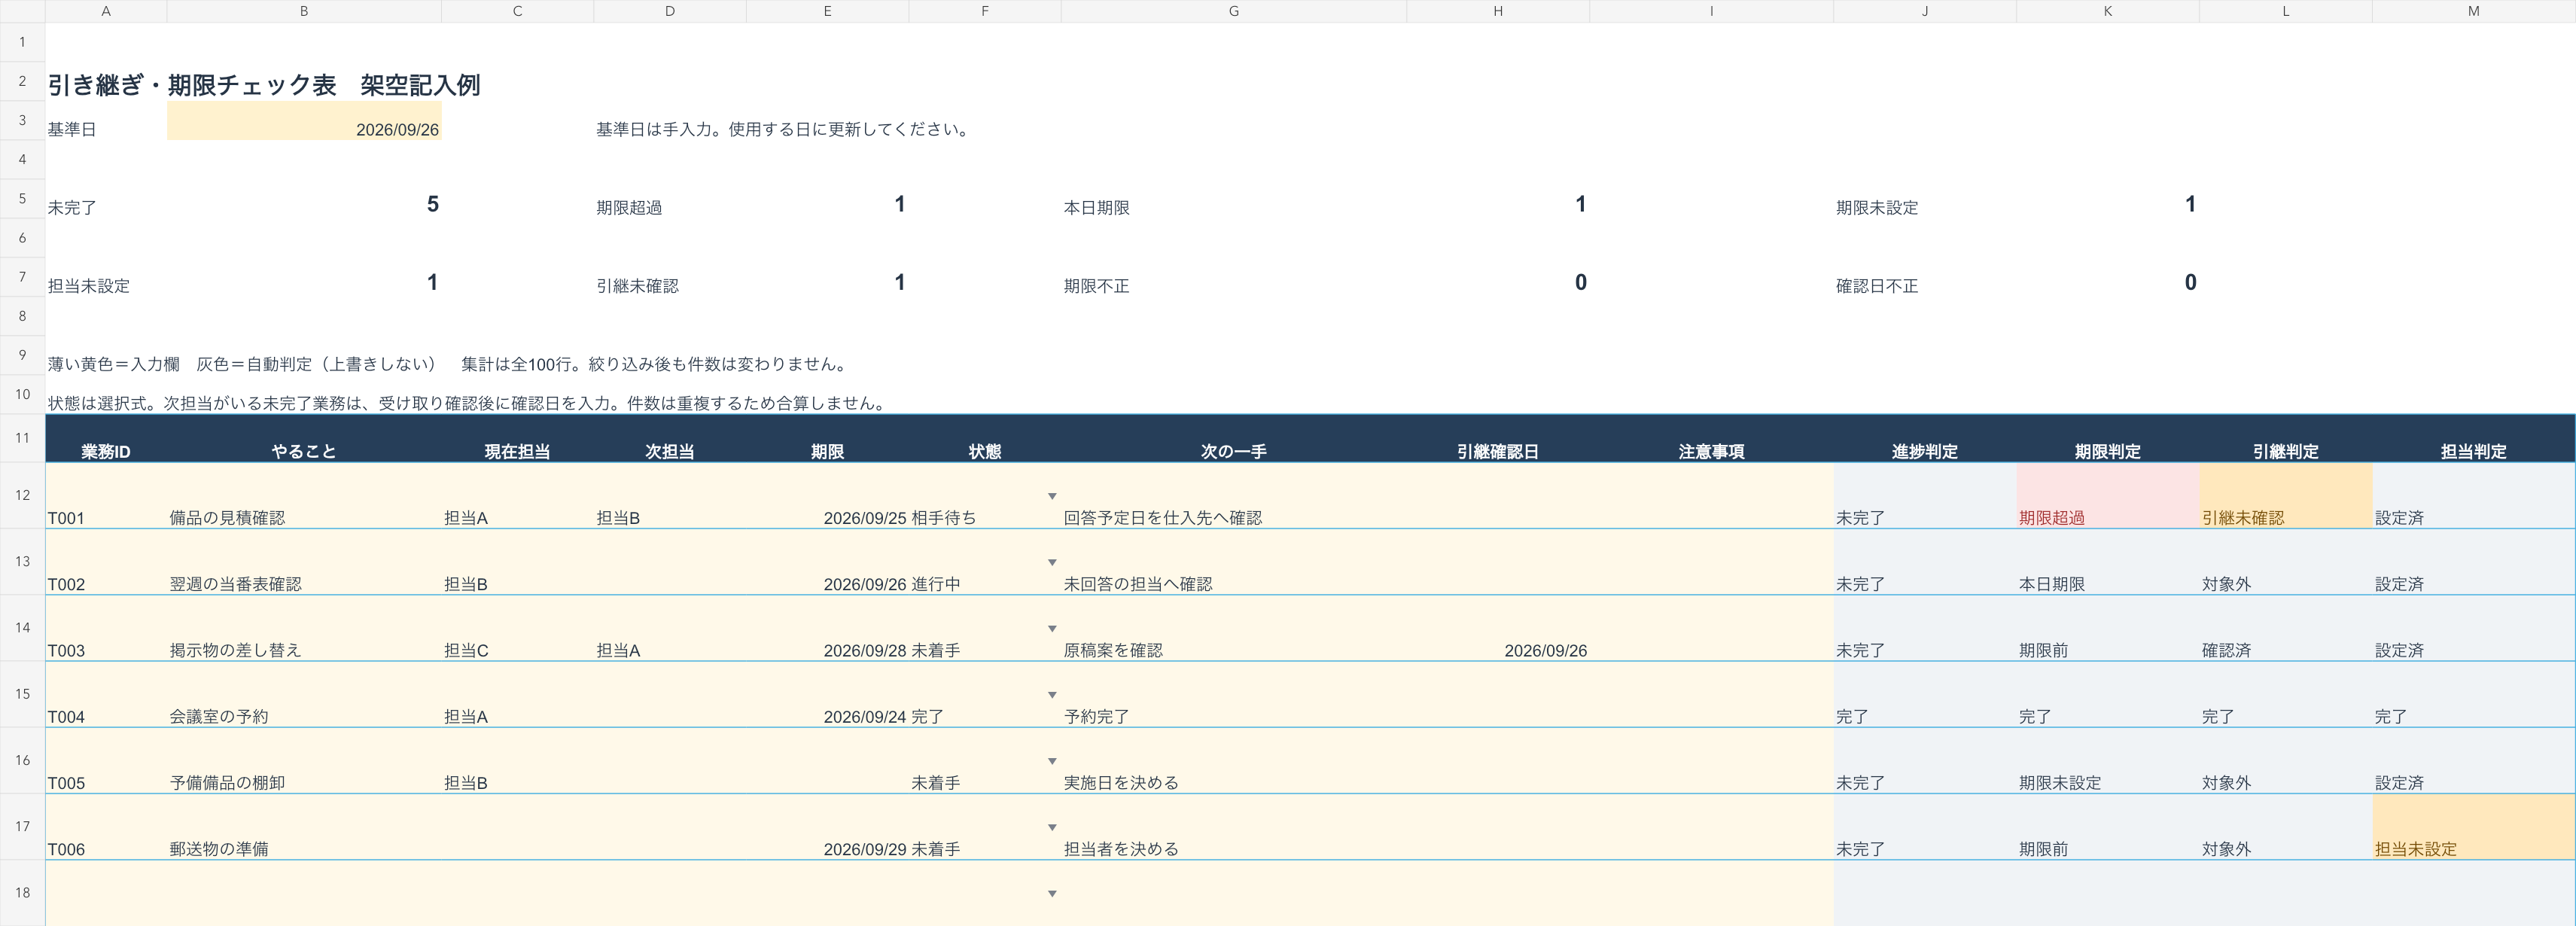Click the 引継確認日 cell showing 2026/09/26
Image resolution: width=2576 pixels, height=926 pixels.
[1497, 628]
